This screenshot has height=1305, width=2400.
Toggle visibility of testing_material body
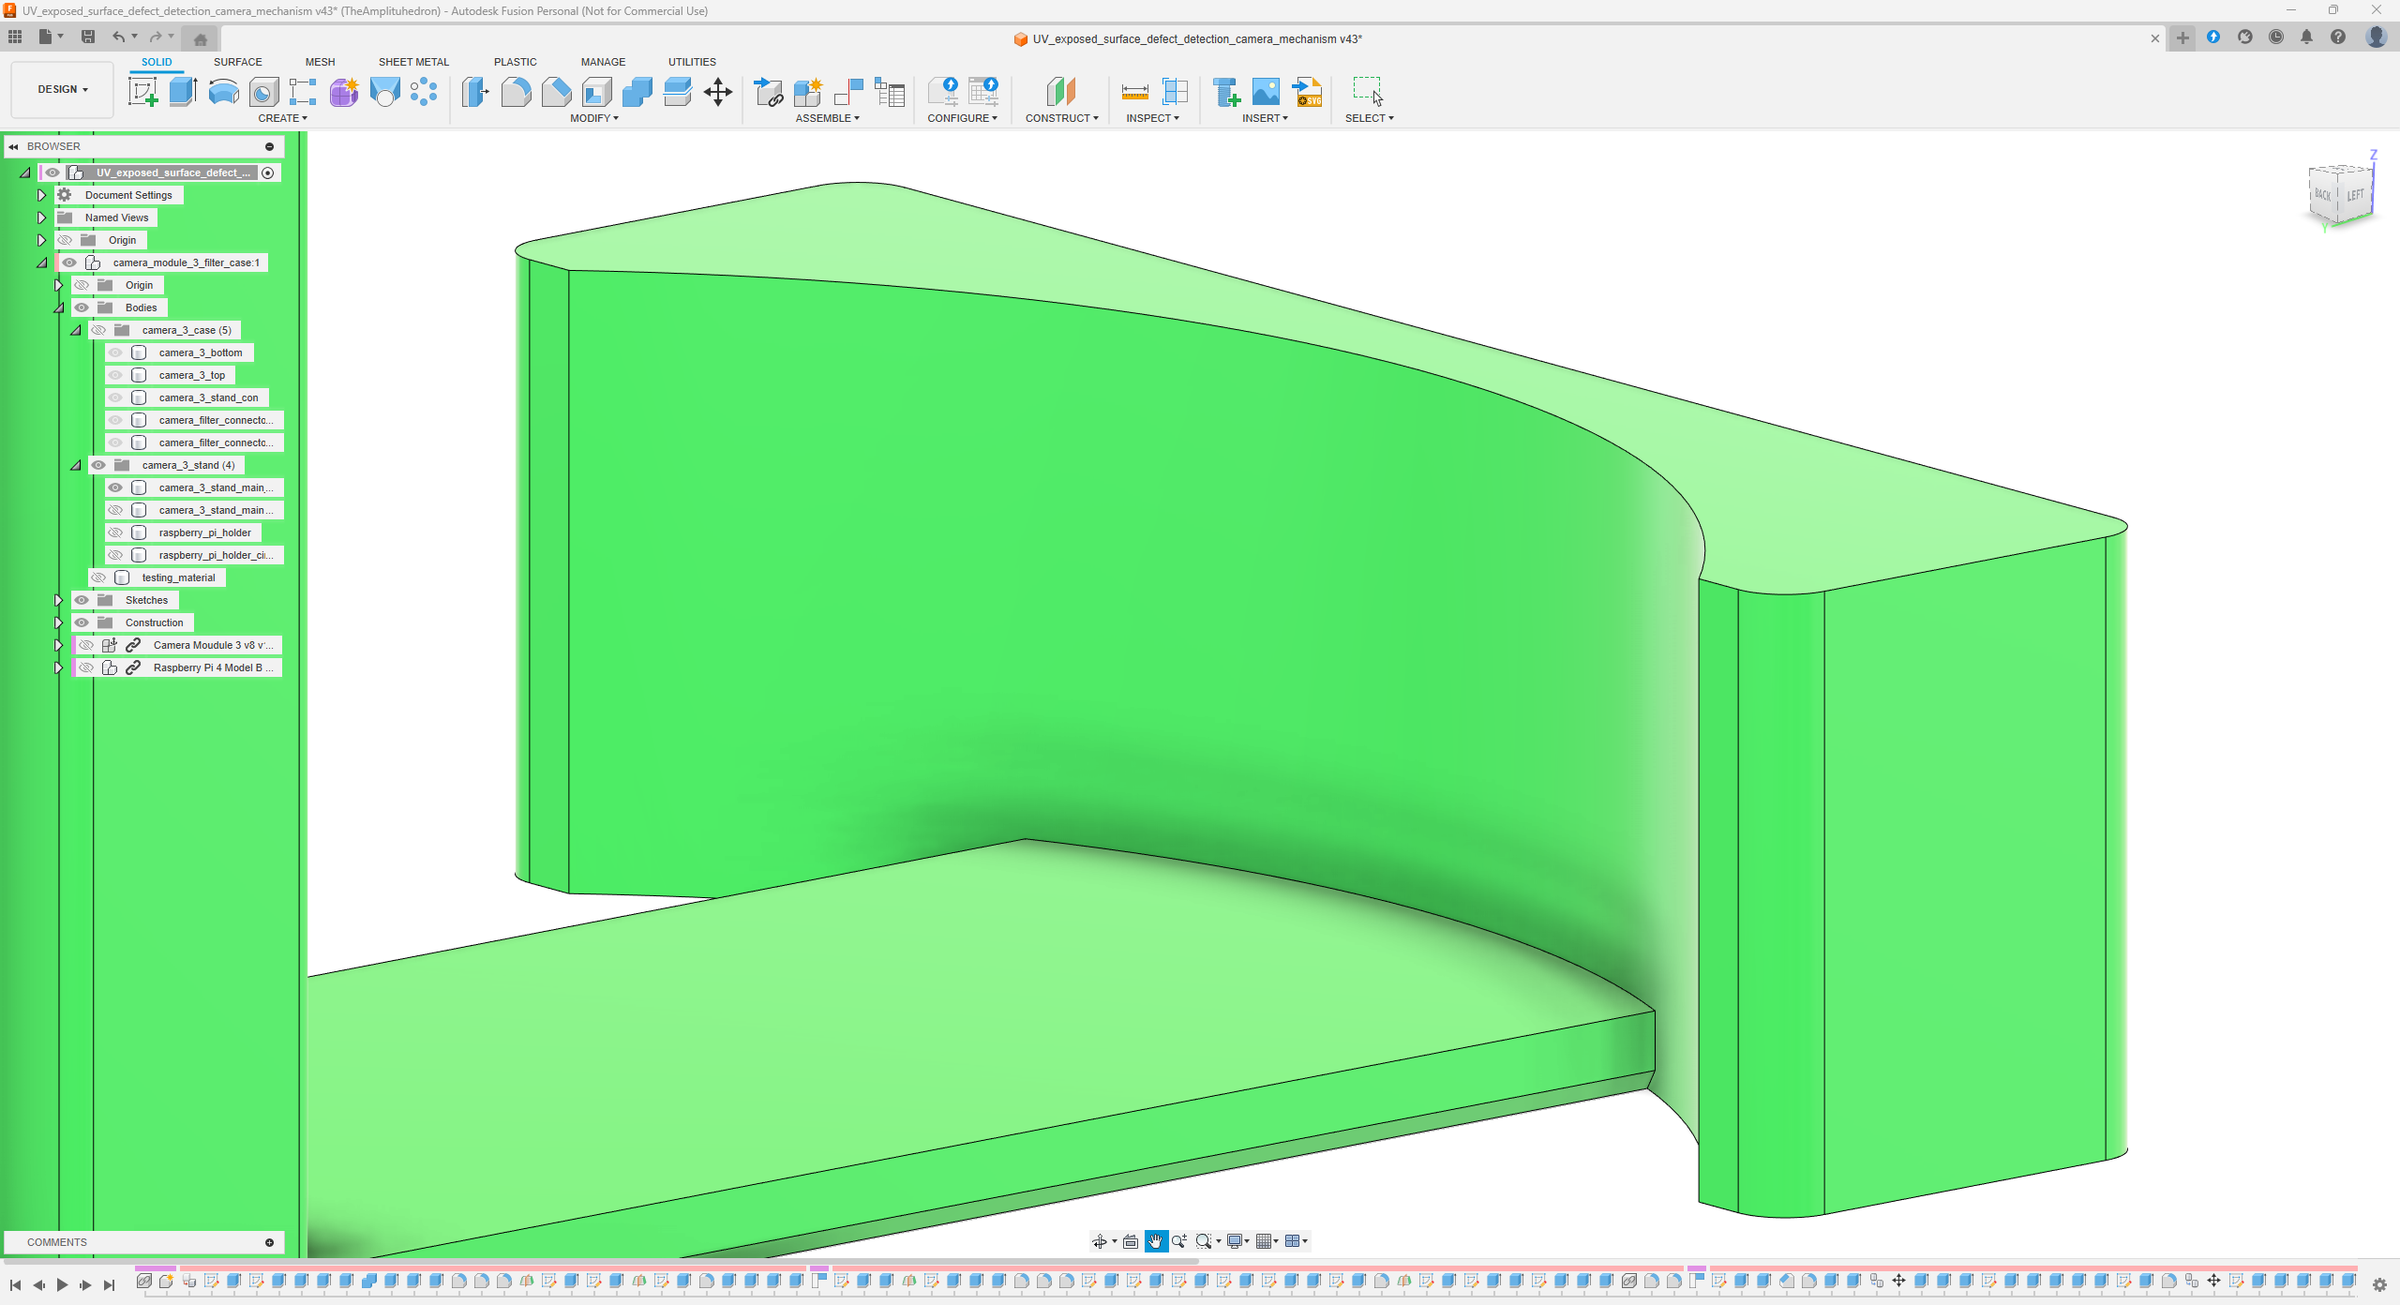(x=99, y=578)
